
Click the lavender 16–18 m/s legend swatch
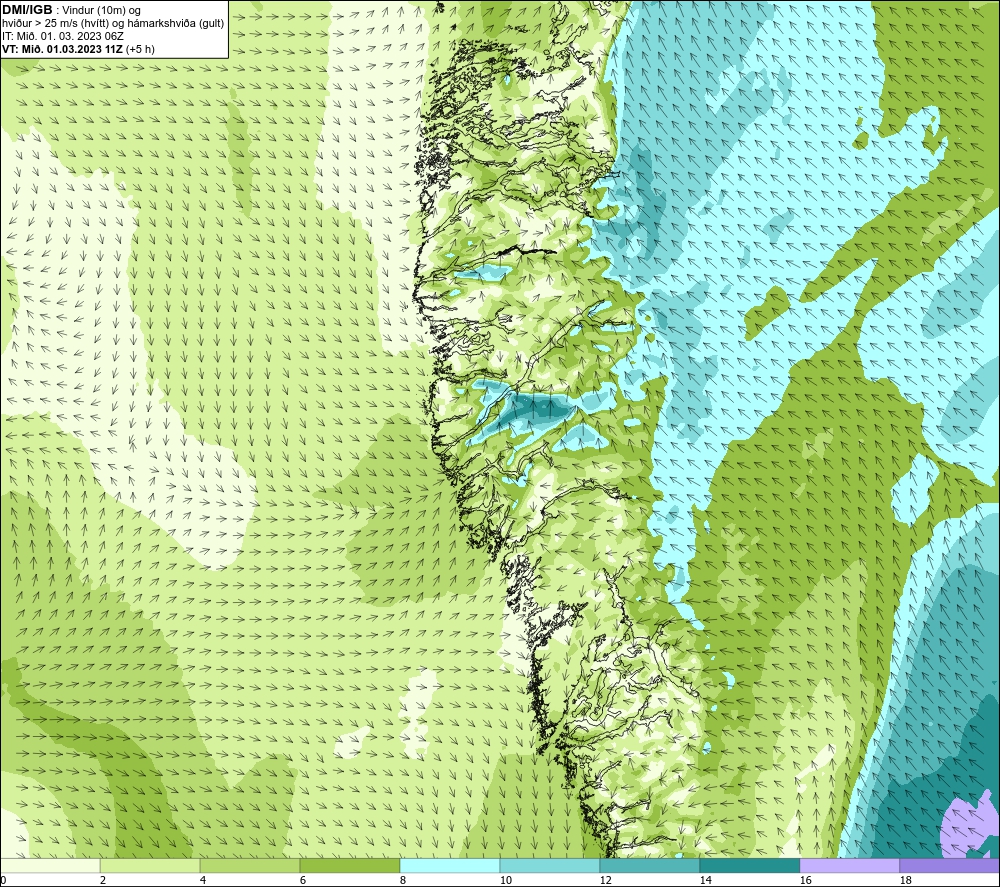tap(849, 865)
